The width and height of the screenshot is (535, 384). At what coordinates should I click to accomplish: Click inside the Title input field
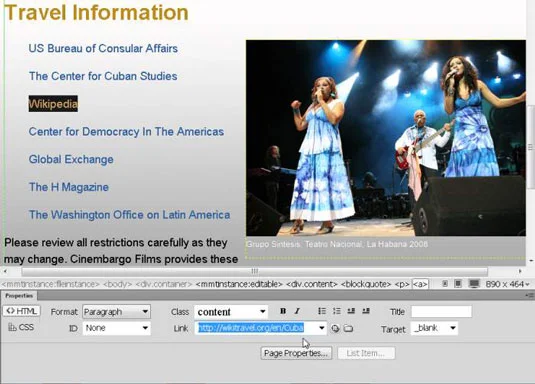click(x=441, y=312)
